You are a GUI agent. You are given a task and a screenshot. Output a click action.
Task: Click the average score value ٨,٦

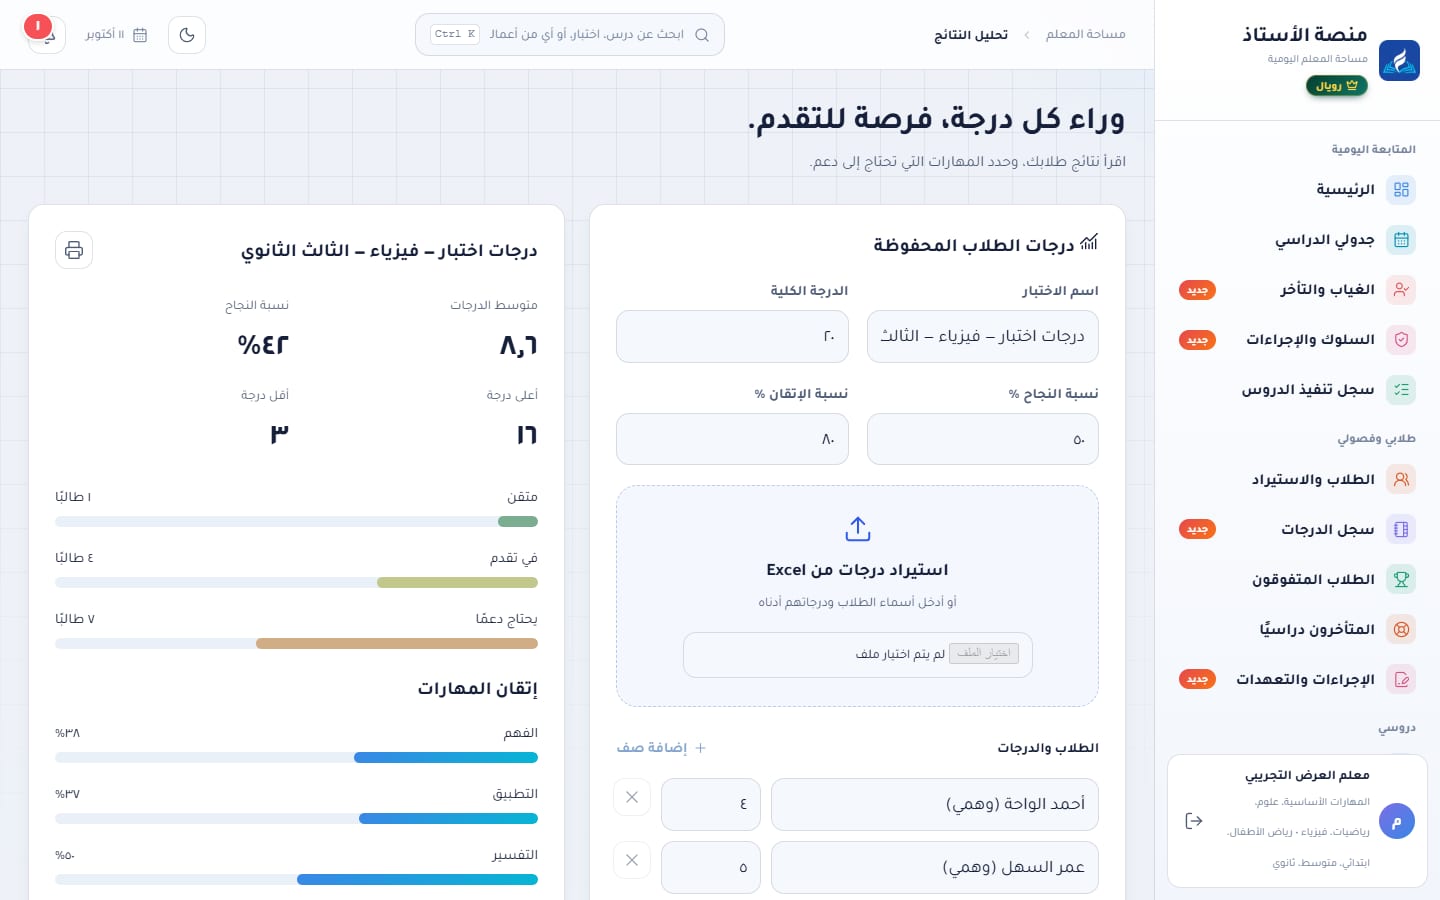[519, 345]
